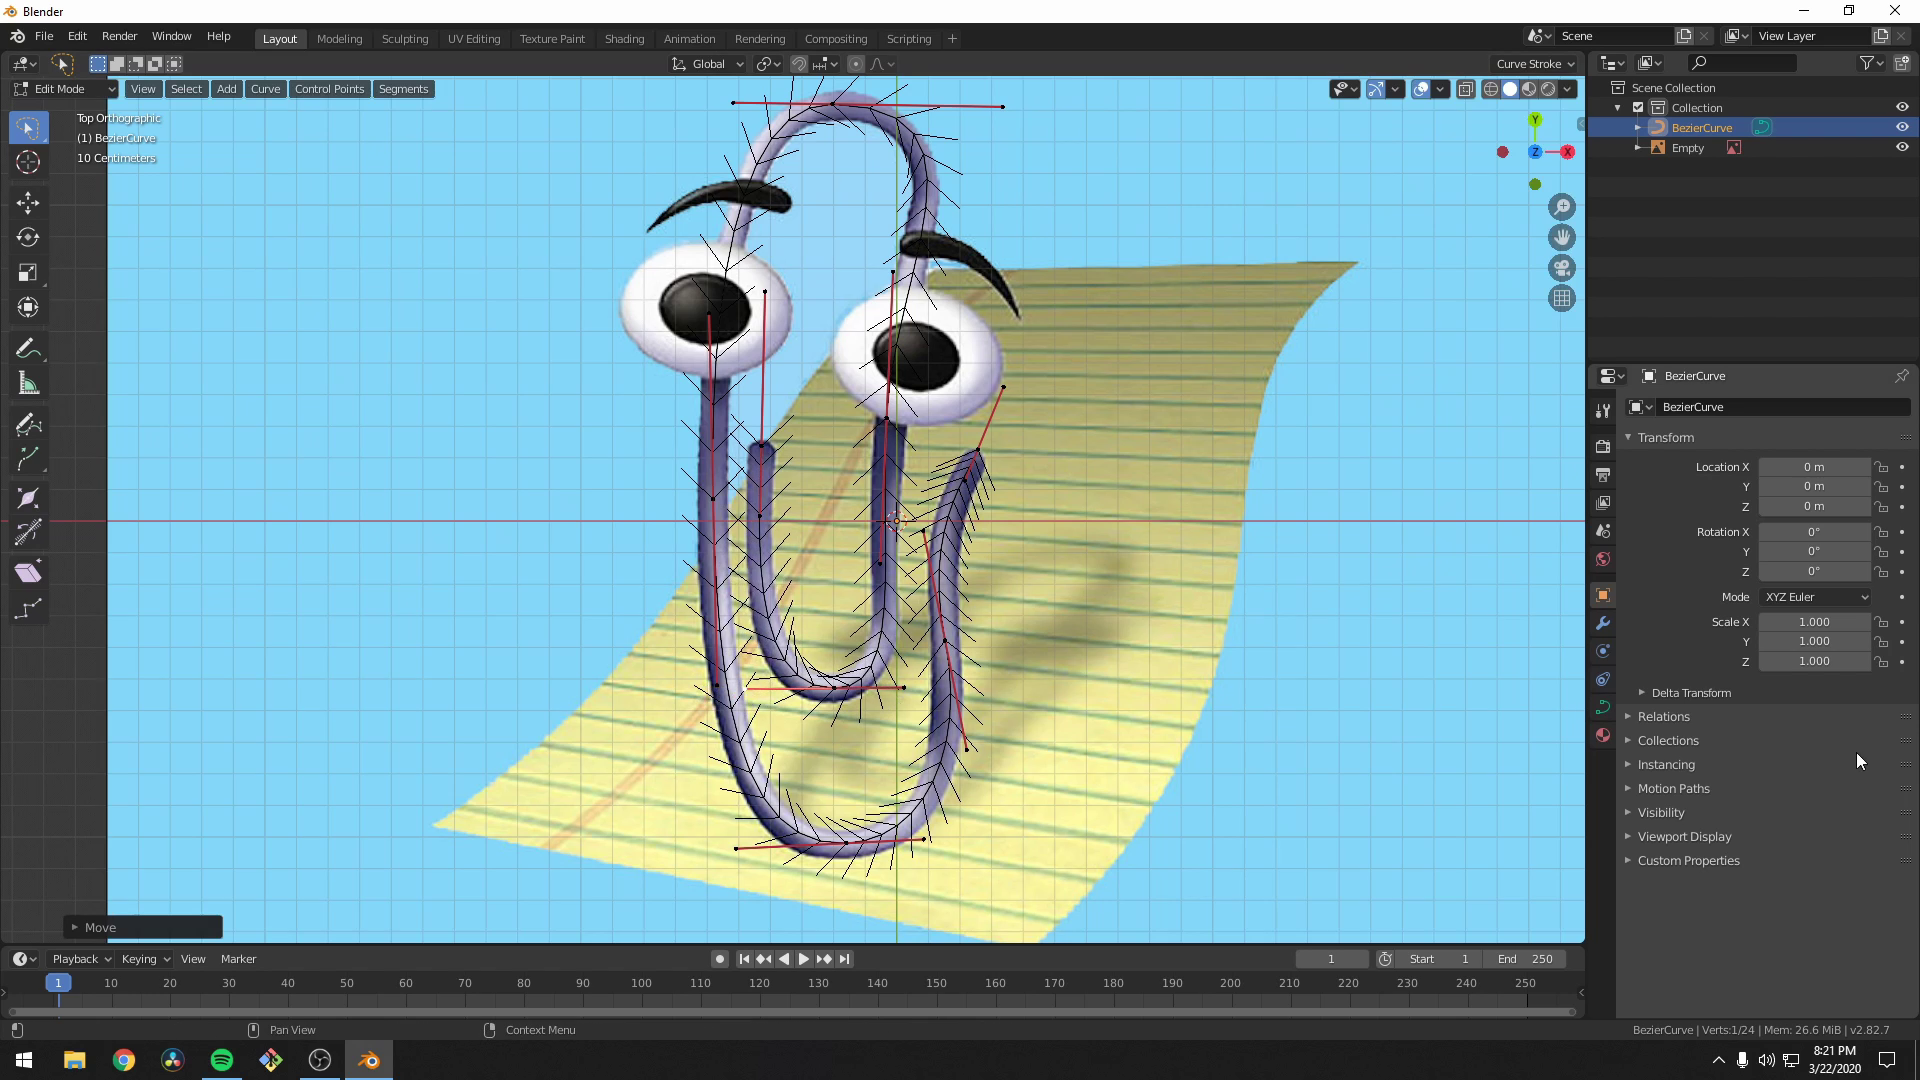Screen dimensions: 1920x1080
Task: Select the Measure tool
Action: coord(28,384)
